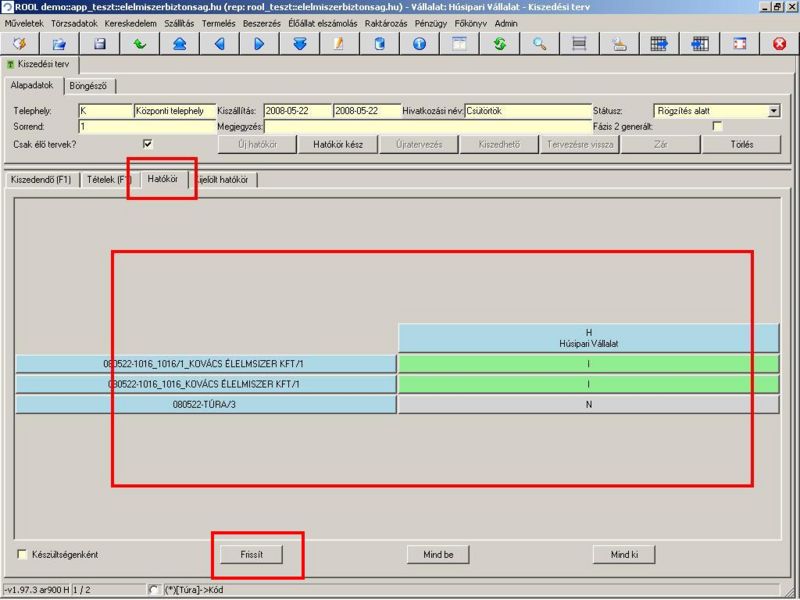The width and height of the screenshot is (800, 600).
Task: Click the red X exit toolbar icon
Action: pyautogui.click(x=779, y=44)
